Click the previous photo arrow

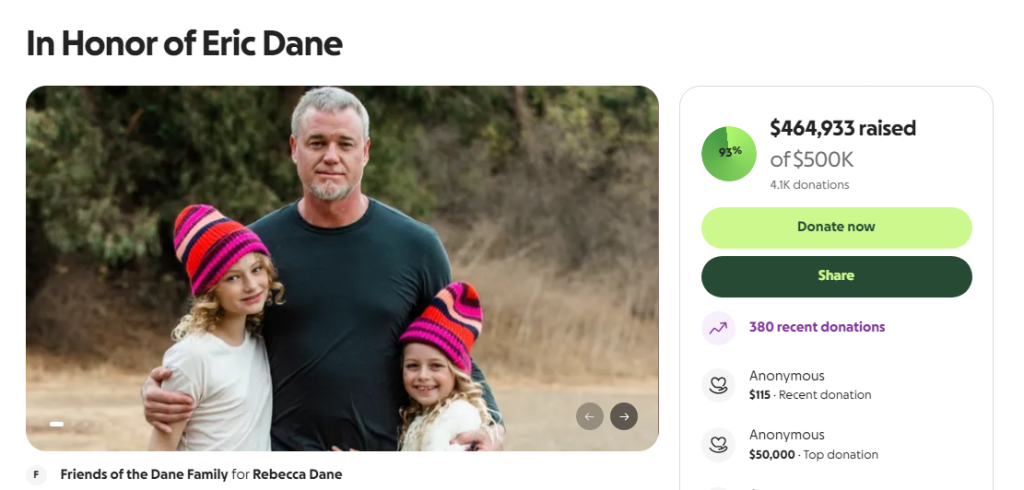590,416
